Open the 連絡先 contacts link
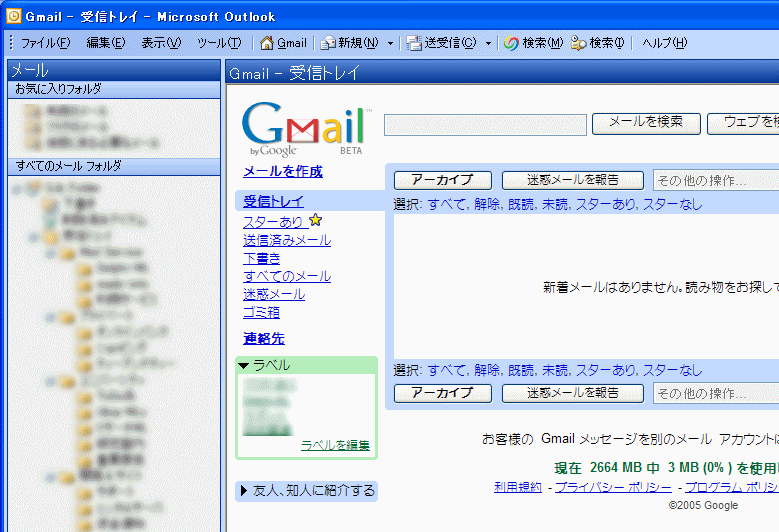Screen dimensions: 779x532 click(264, 339)
